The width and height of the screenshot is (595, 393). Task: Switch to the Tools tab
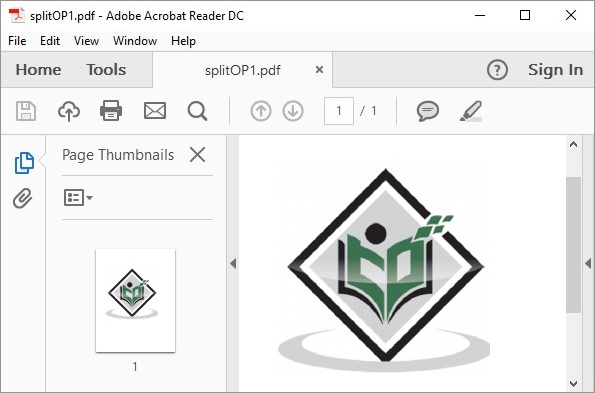(x=106, y=70)
